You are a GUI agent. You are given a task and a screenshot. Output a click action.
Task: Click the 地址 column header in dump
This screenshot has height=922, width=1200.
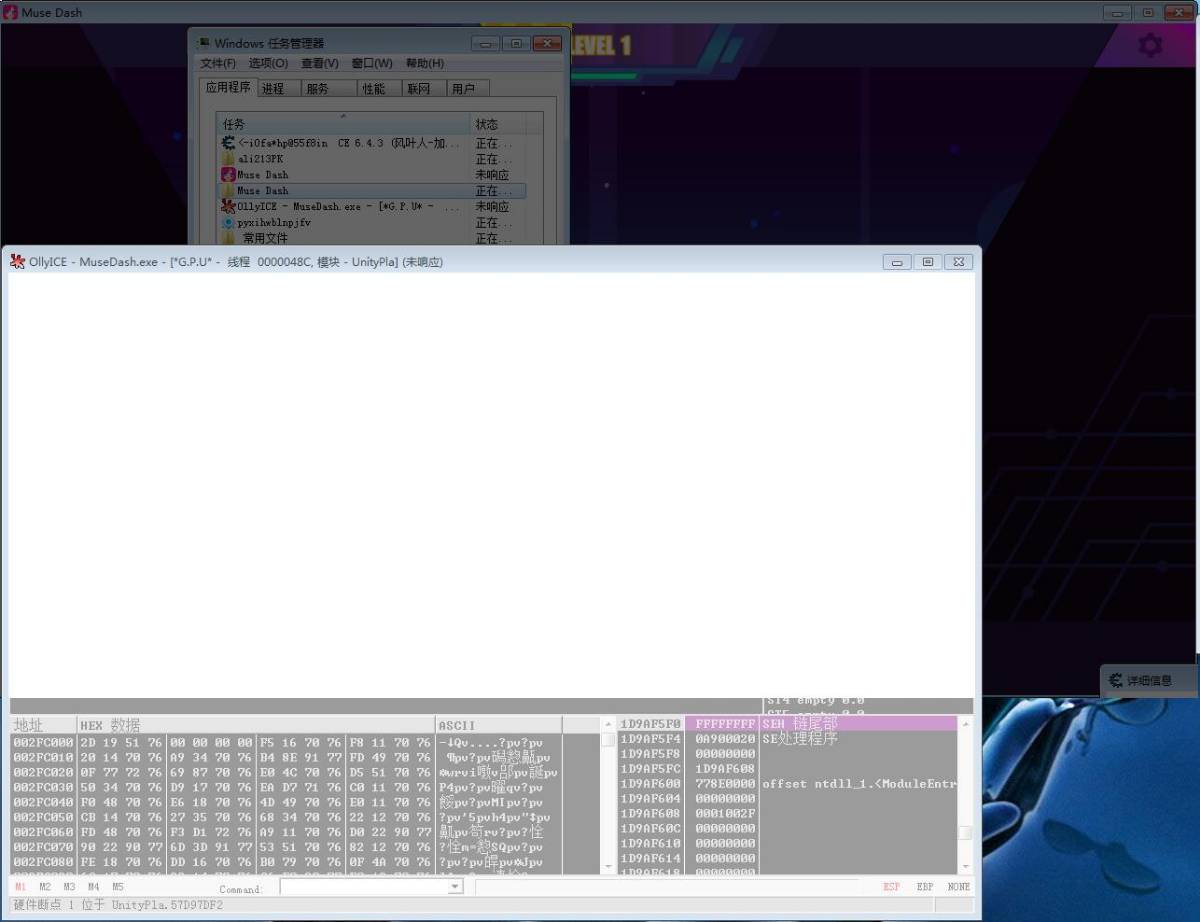tap(44, 725)
